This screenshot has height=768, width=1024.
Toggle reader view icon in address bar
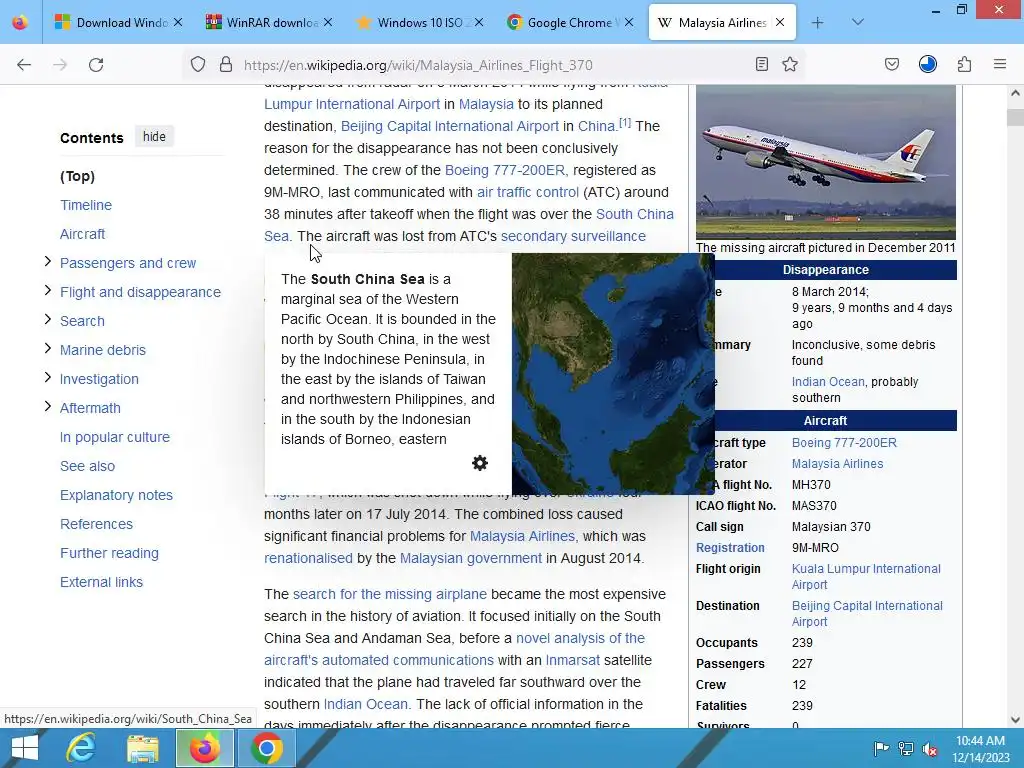coord(761,65)
